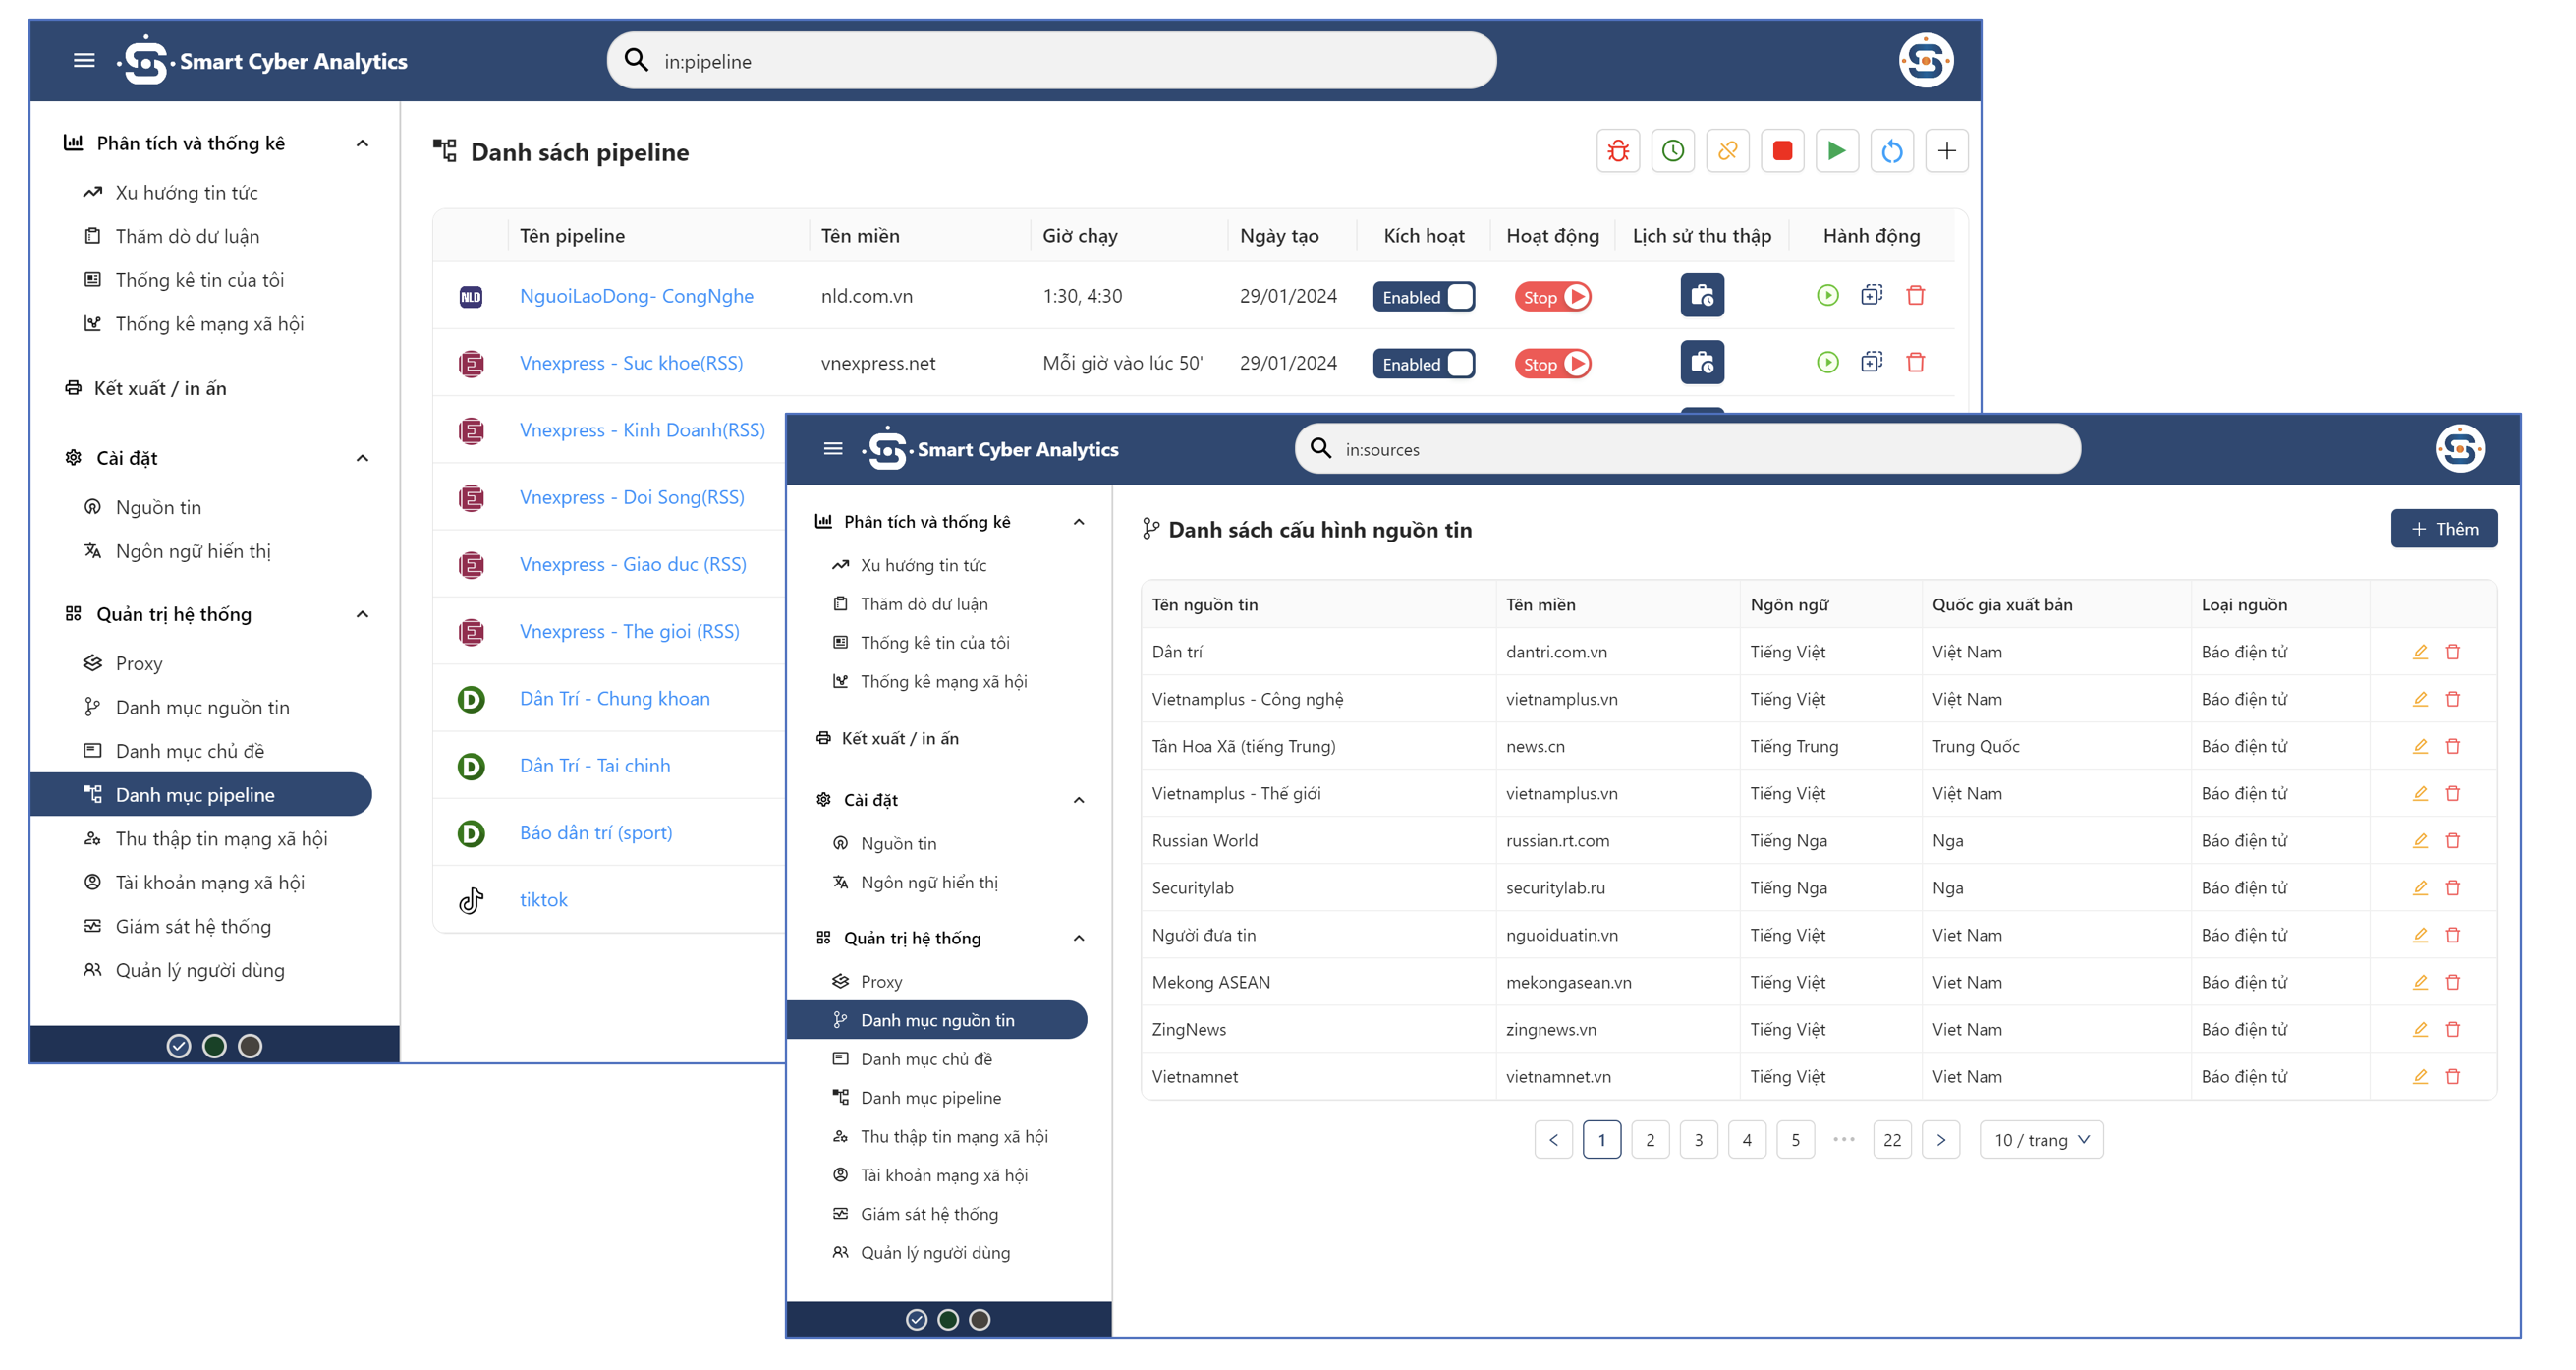Collapse Quản trị hệ thống in pipeline window
This screenshot has width=2576, height=1370.
[x=362, y=615]
